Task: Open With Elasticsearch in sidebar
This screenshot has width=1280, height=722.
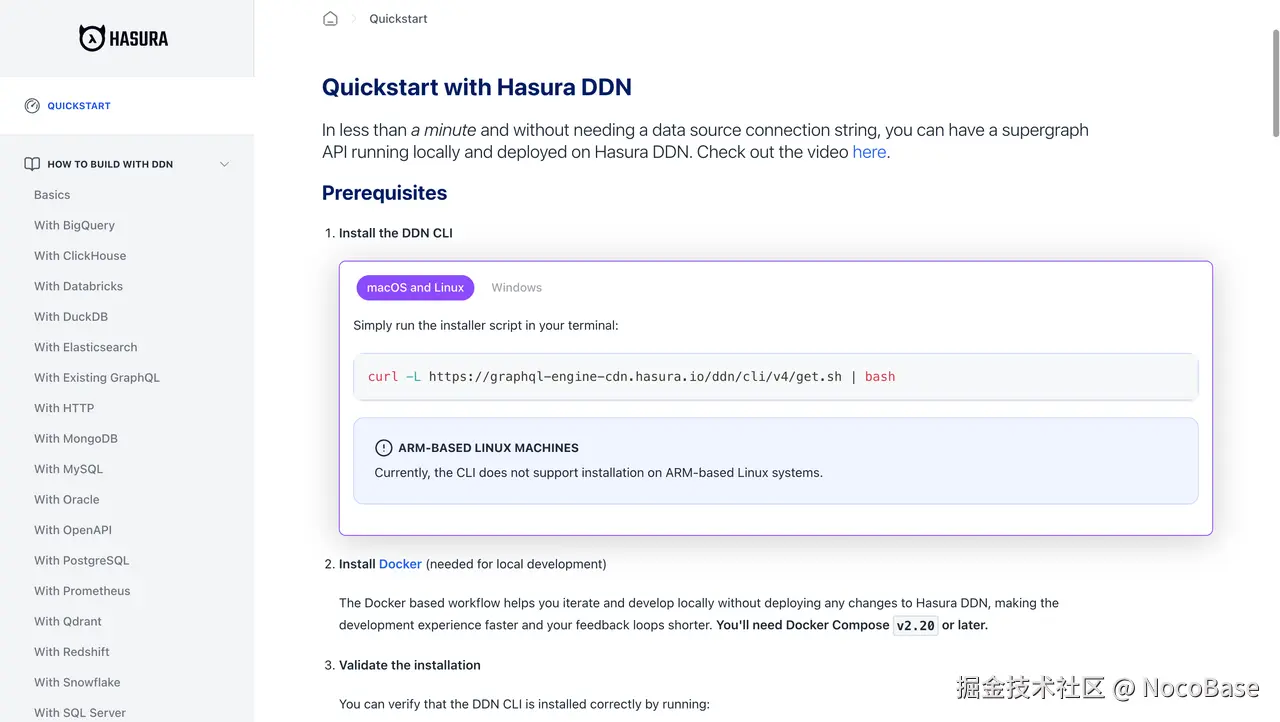Action: [86, 347]
